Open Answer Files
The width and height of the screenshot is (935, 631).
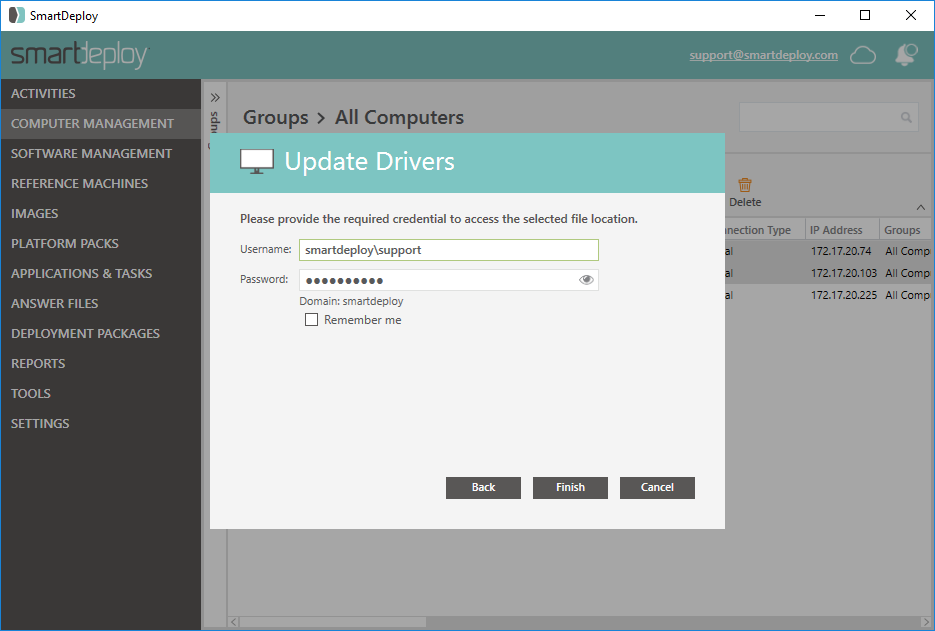click(x=101, y=304)
